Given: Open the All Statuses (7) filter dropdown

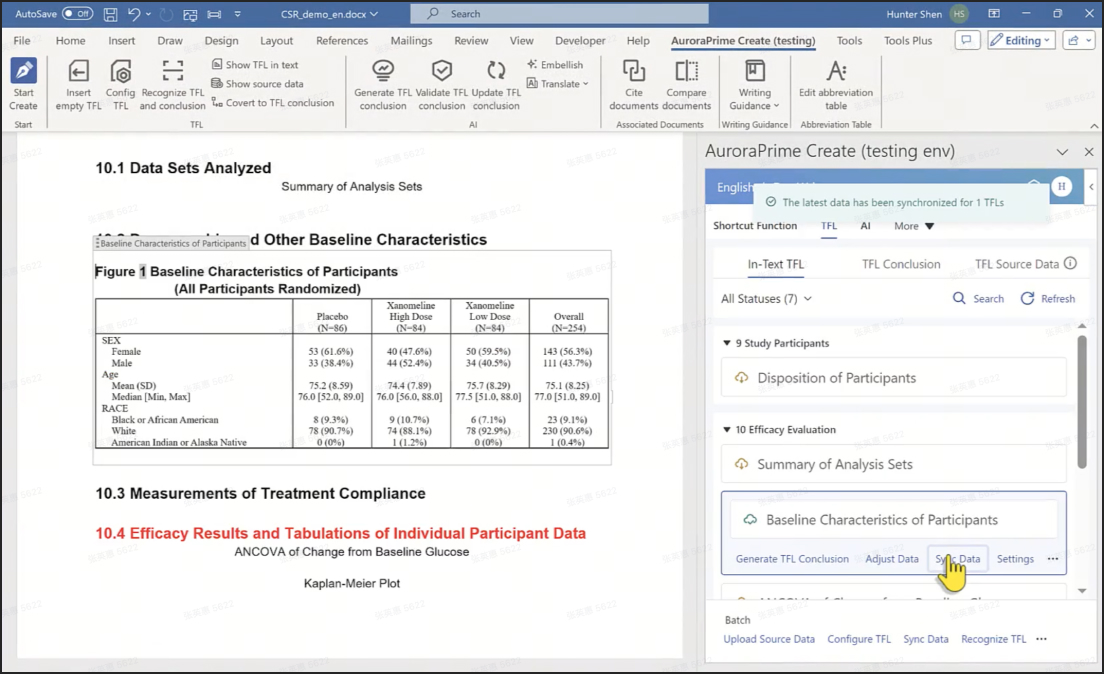Looking at the screenshot, I should coord(766,299).
